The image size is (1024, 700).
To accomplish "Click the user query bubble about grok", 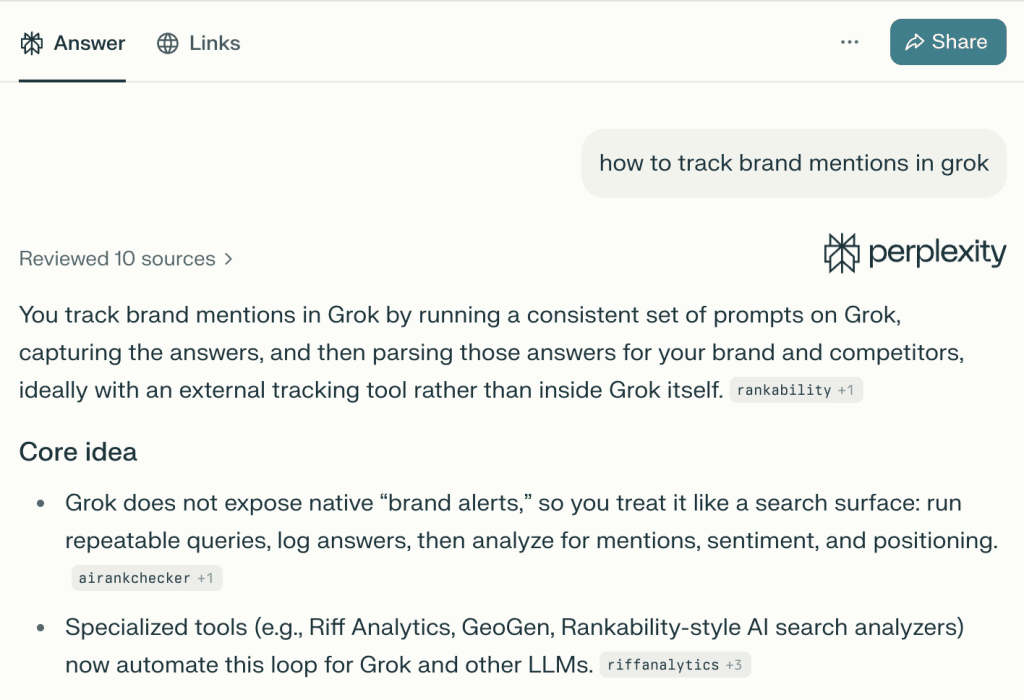I will pos(793,163).
